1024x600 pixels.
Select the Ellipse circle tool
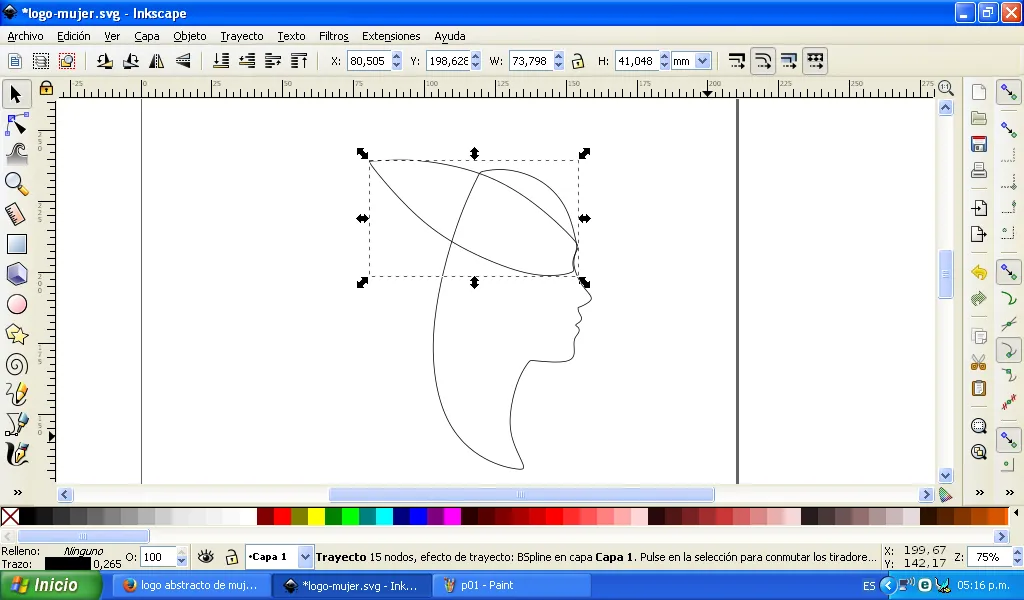(x=16, y=304)
